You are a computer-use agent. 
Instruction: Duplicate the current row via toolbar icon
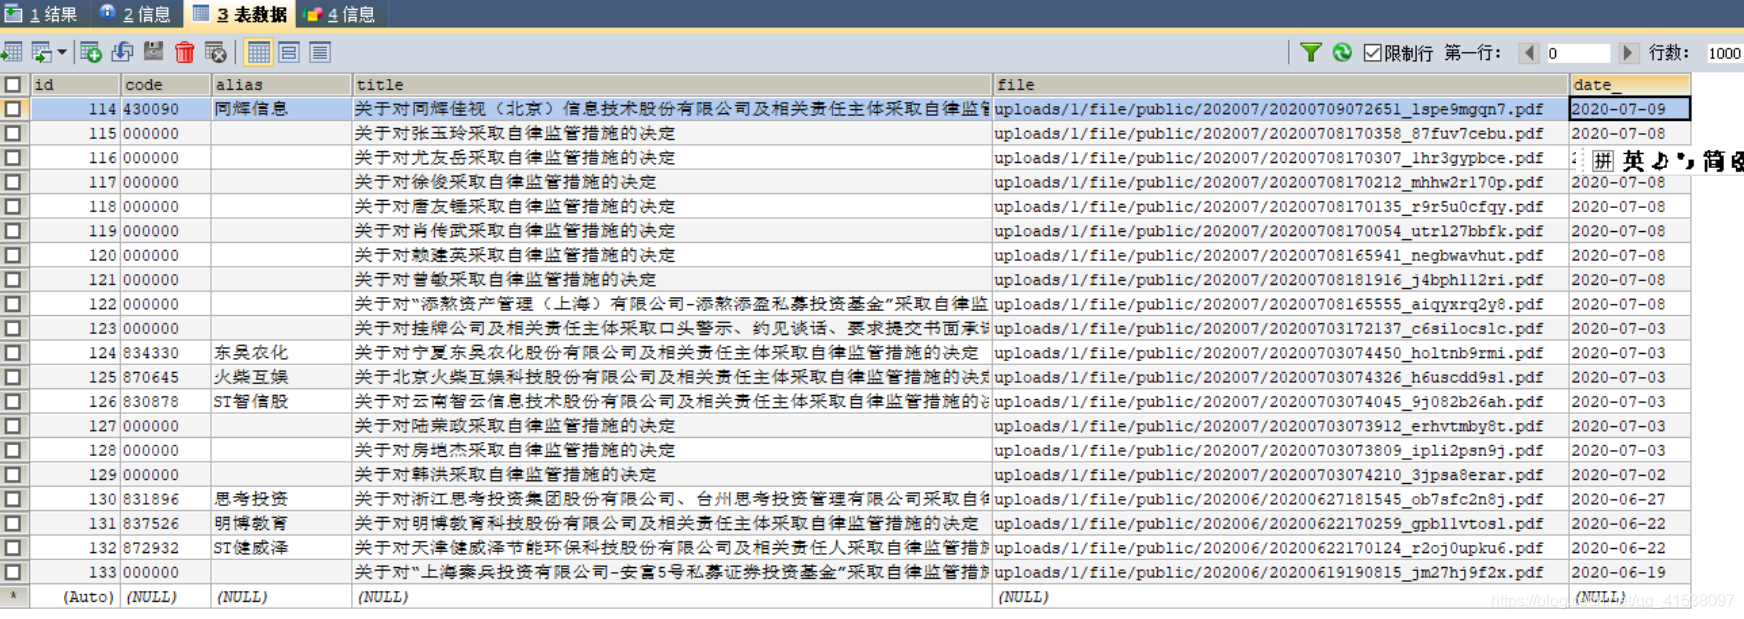(122, 52)
